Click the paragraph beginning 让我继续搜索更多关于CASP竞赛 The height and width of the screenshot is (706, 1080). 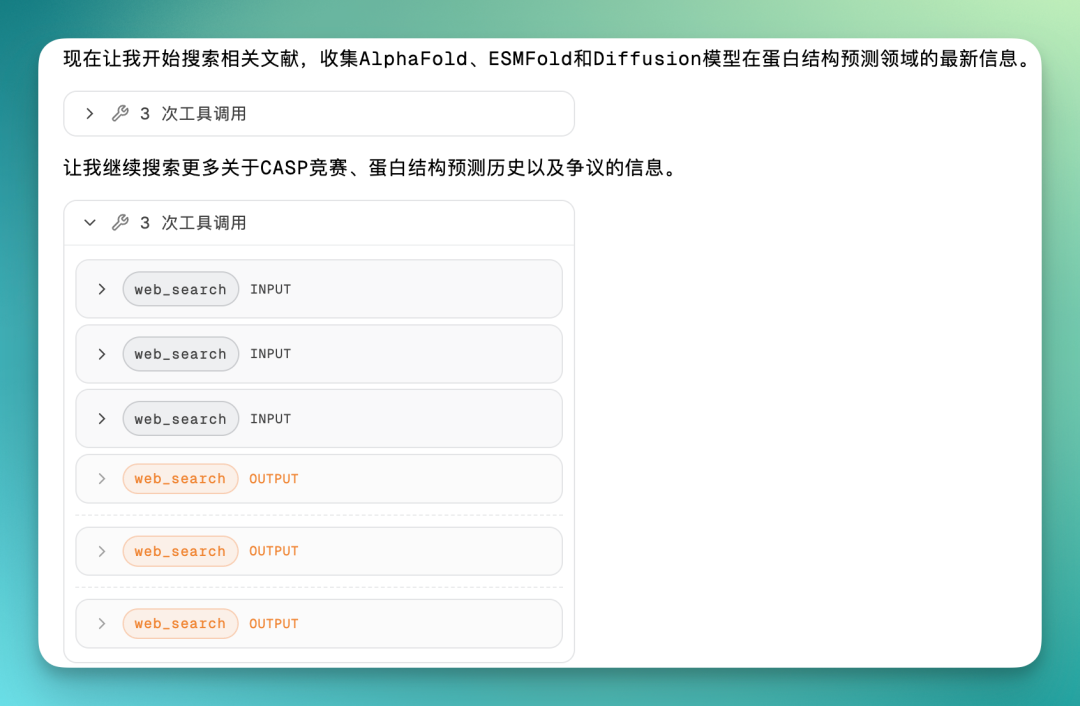pos(372,167)
